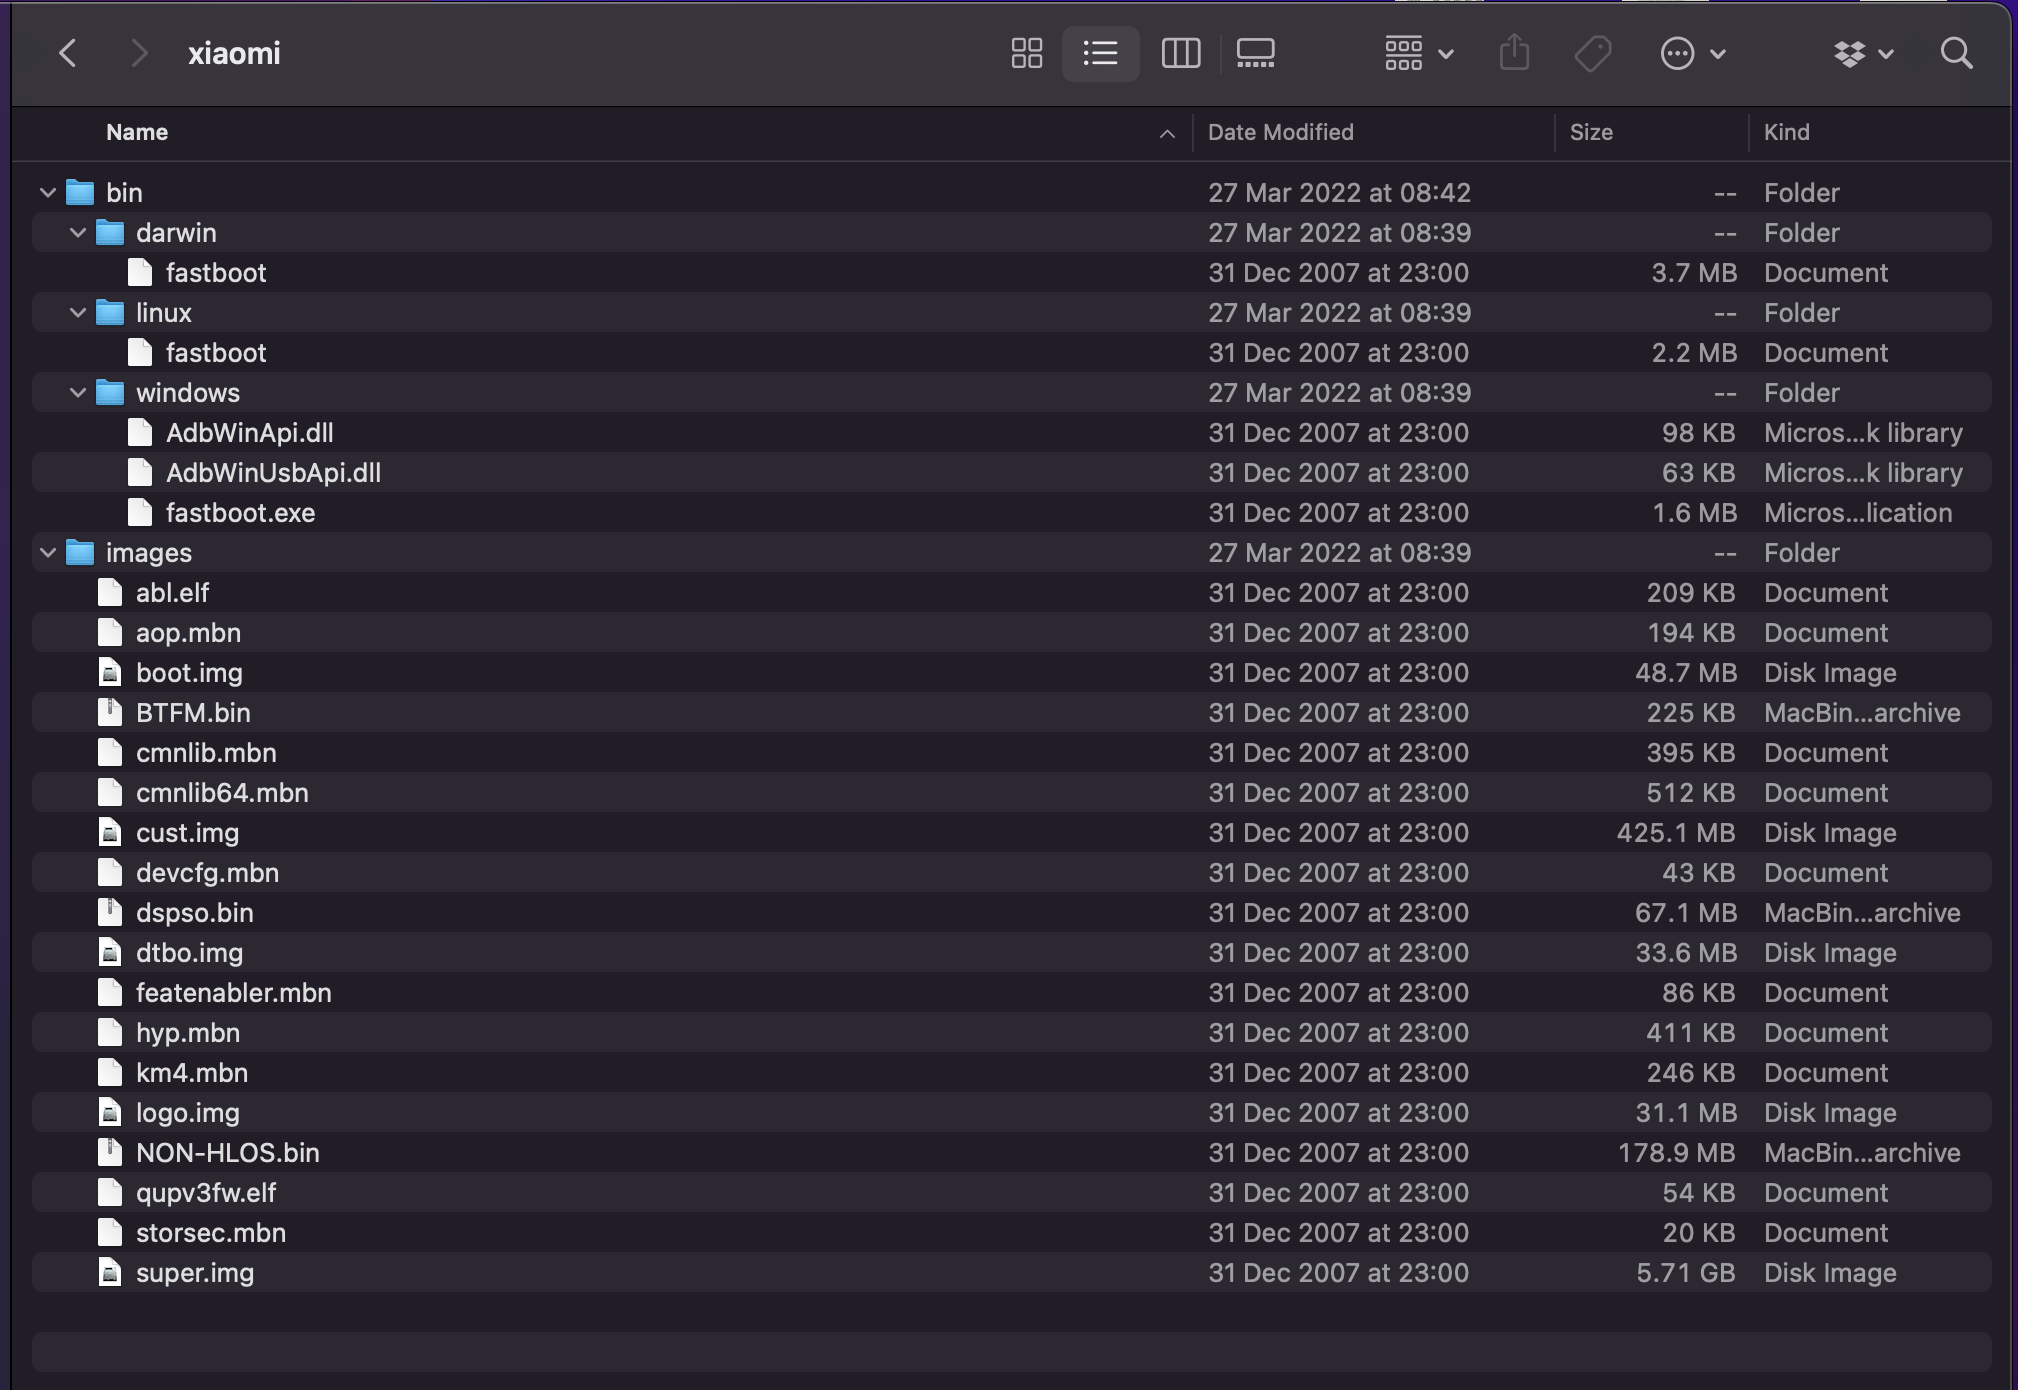The width and height of the screenshot is (2018, 1390).
Task: Click the boot.img disk image icon
Action: [x=110, y=672]
